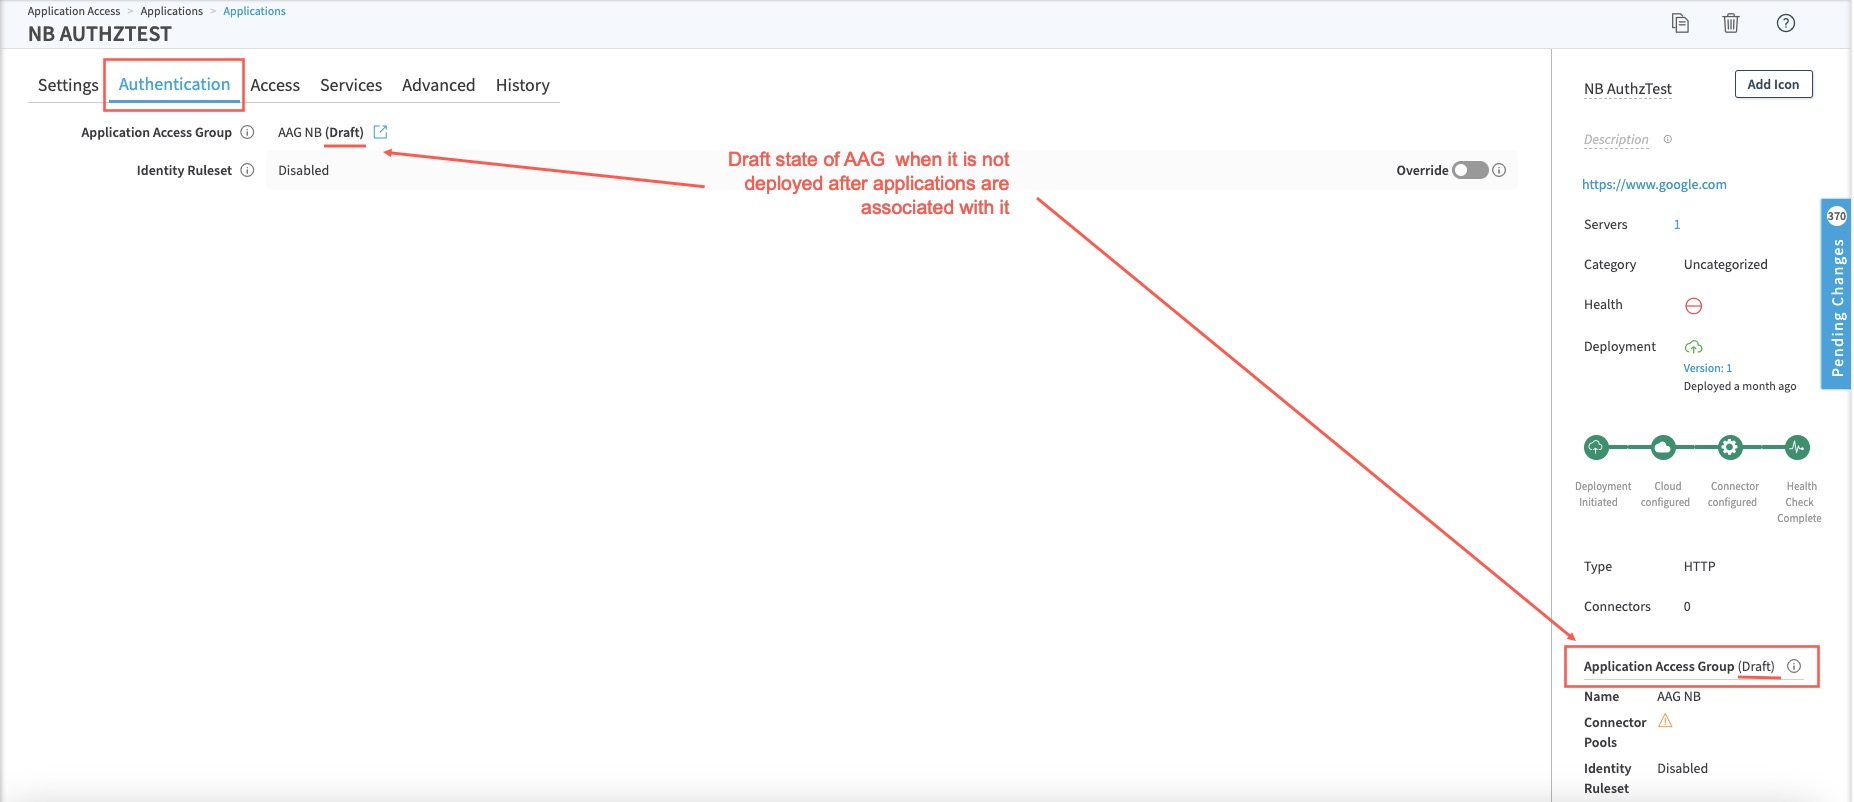Switch to the Access tab

[275, 85]
